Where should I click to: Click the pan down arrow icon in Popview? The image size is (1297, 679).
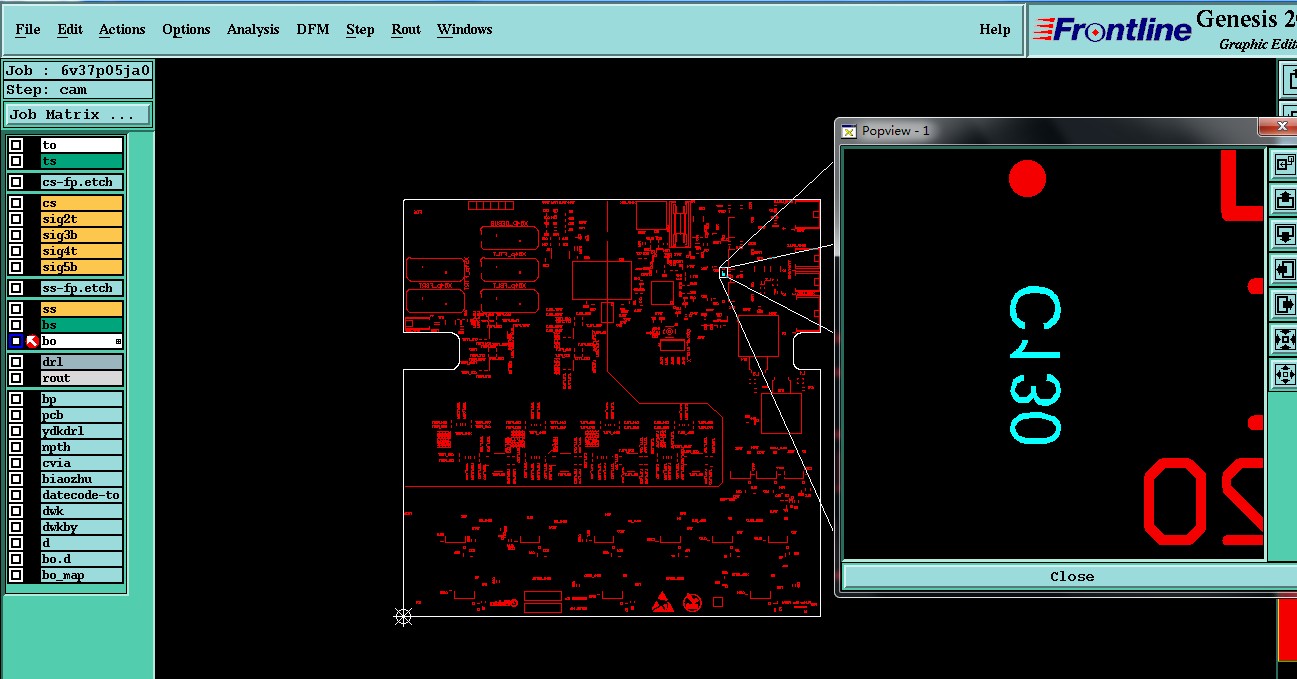pyautogui.click(x=1284, y=235)
